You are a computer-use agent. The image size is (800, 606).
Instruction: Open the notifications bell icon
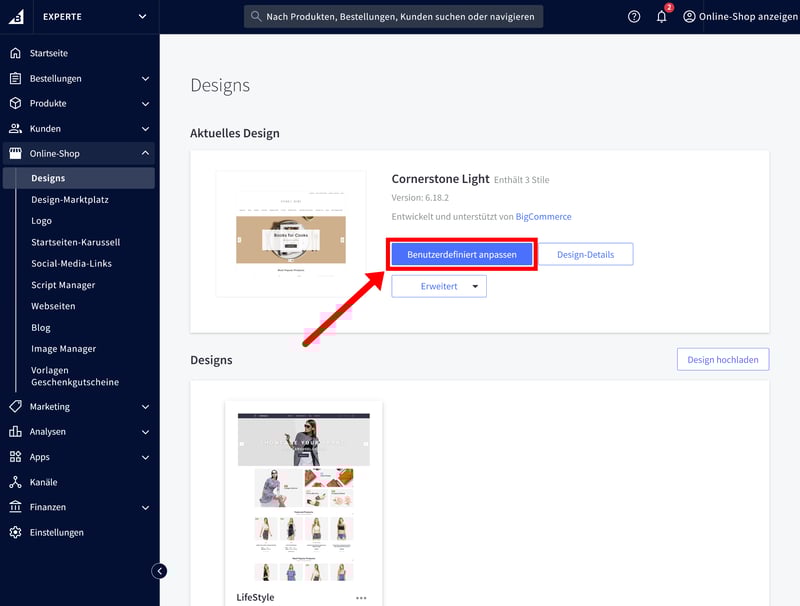click(662, 17)
